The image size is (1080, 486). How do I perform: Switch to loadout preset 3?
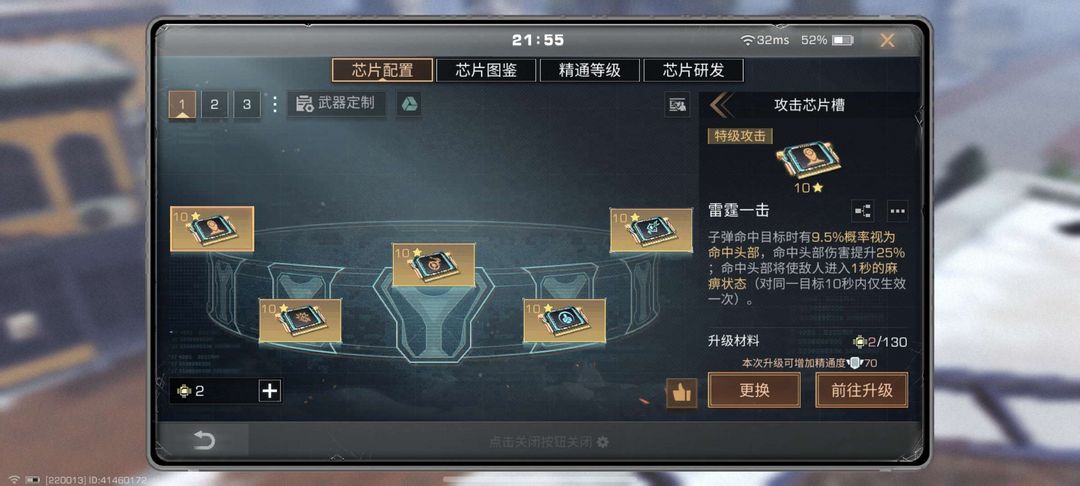pyautogui.click(x=247, y=105)
